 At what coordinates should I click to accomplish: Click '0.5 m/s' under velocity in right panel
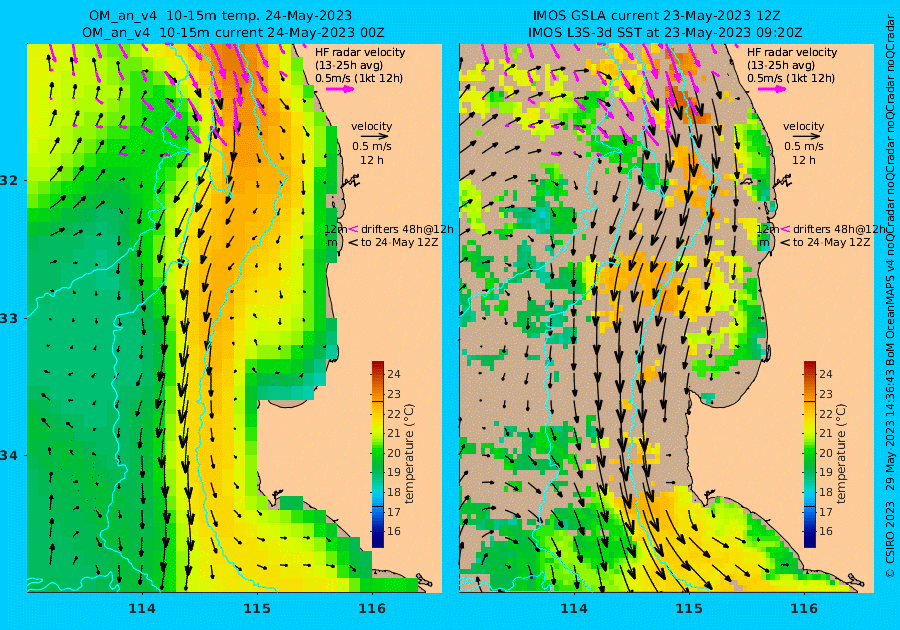pos(803,147)
